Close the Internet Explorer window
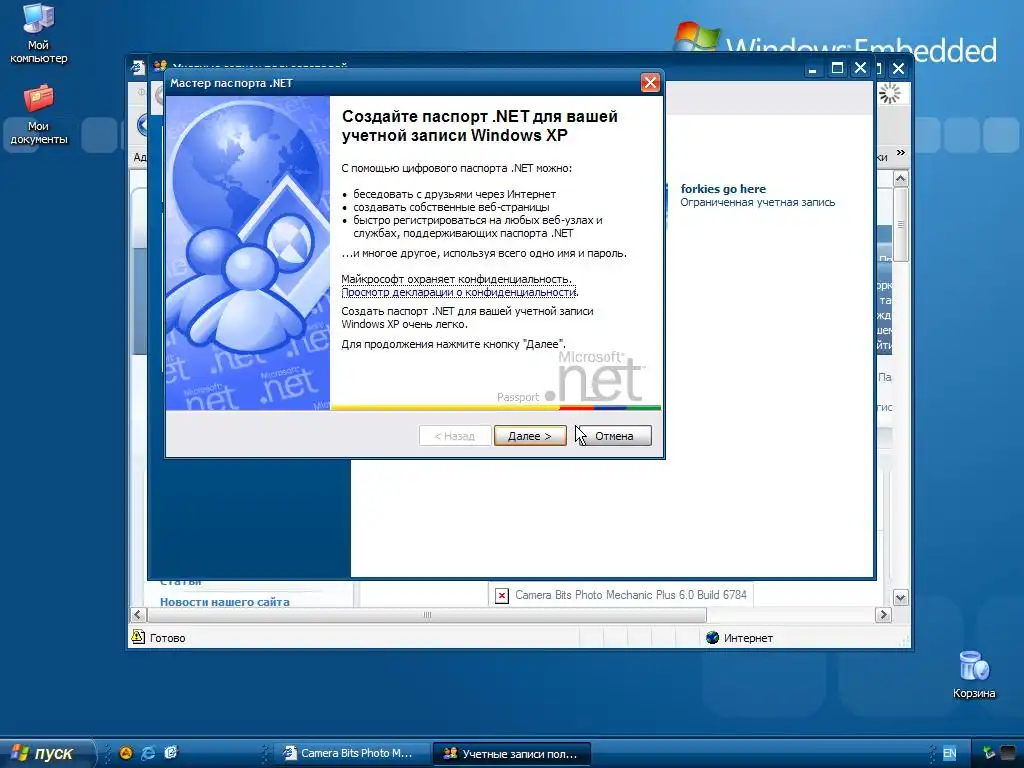The width and height of the screenshot is (1024, 768). click(899, 68)
